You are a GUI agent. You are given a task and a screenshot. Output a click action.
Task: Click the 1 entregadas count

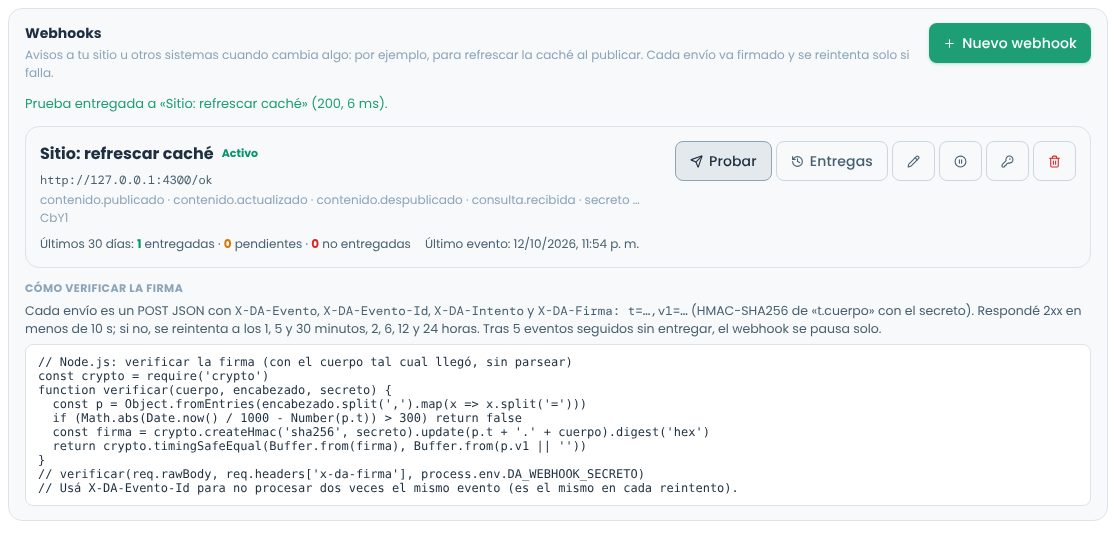(x=174, y=244)
